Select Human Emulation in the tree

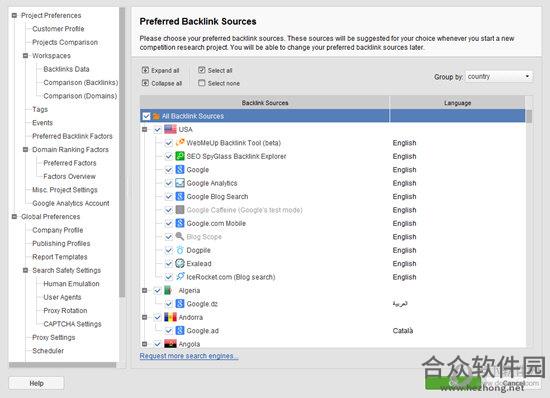coord(71,284)
